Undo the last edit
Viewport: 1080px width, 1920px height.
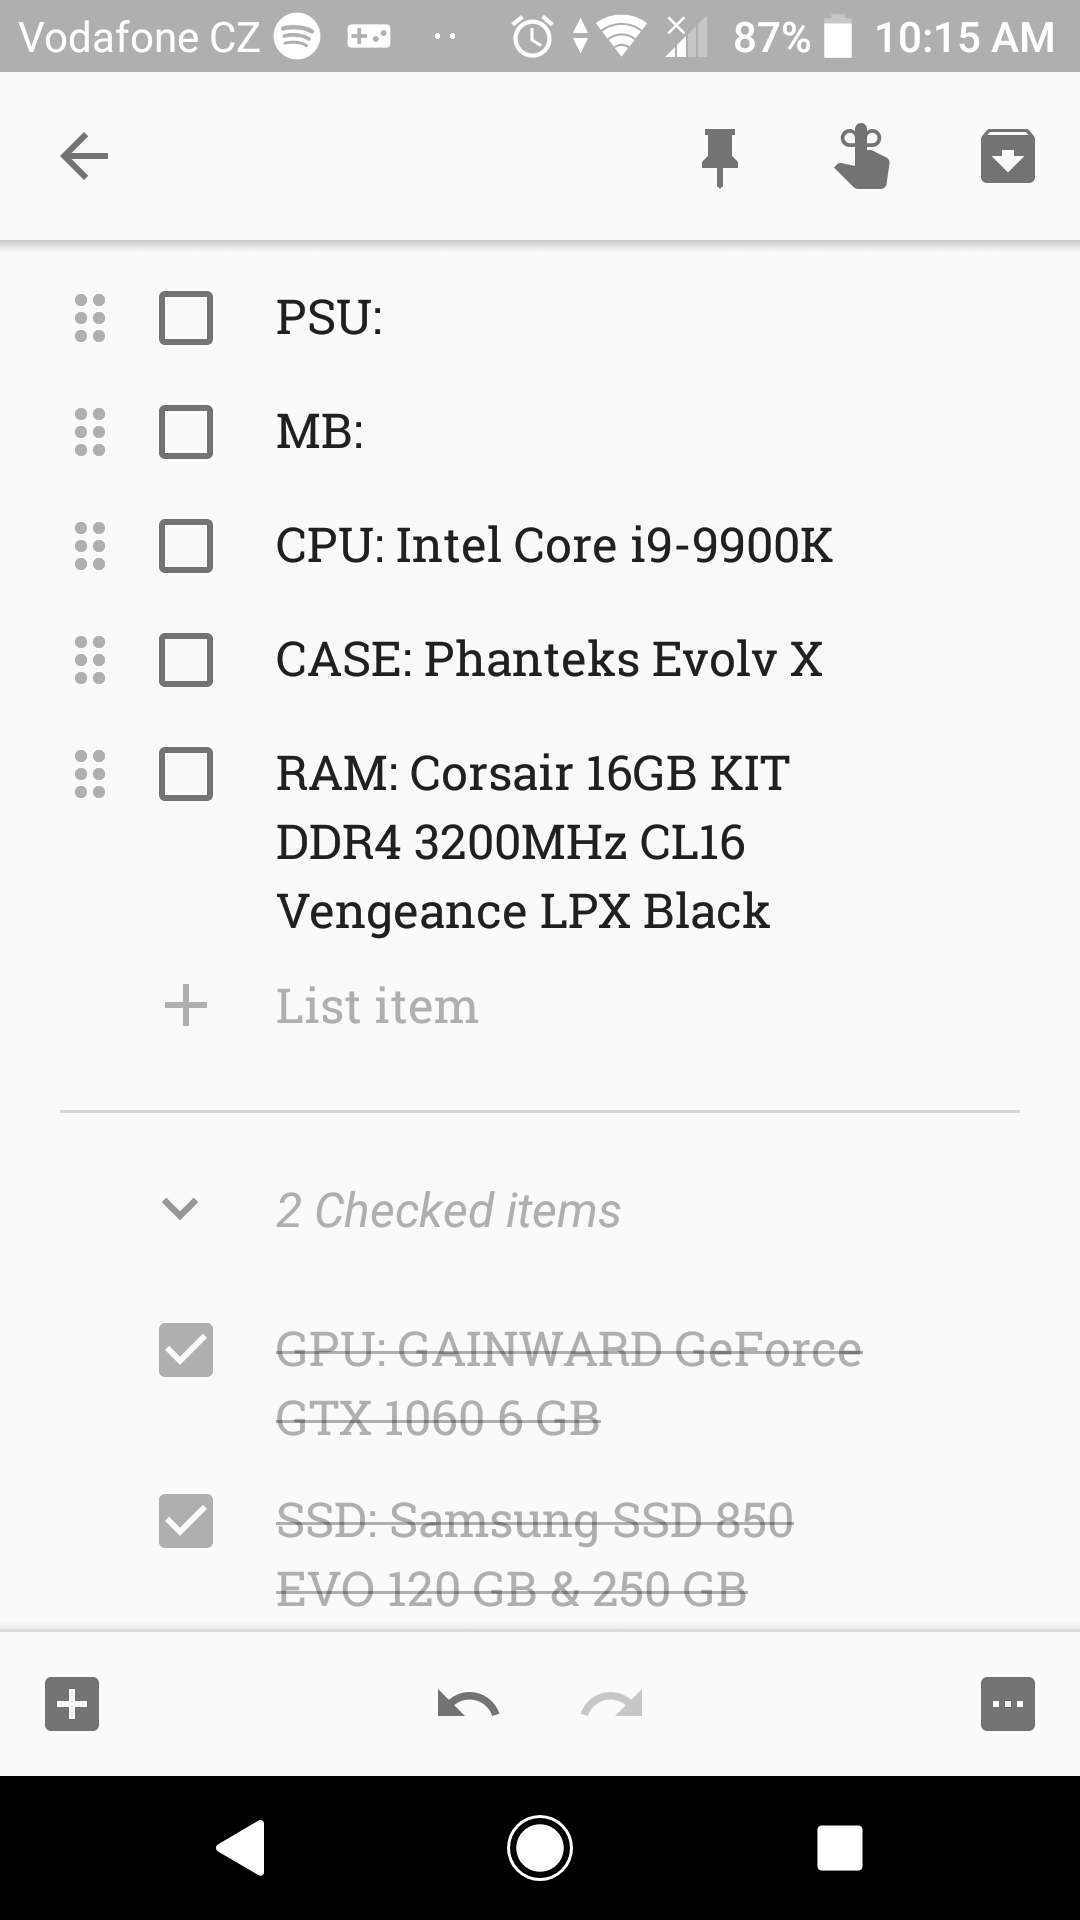click(x=468, y=1703)
